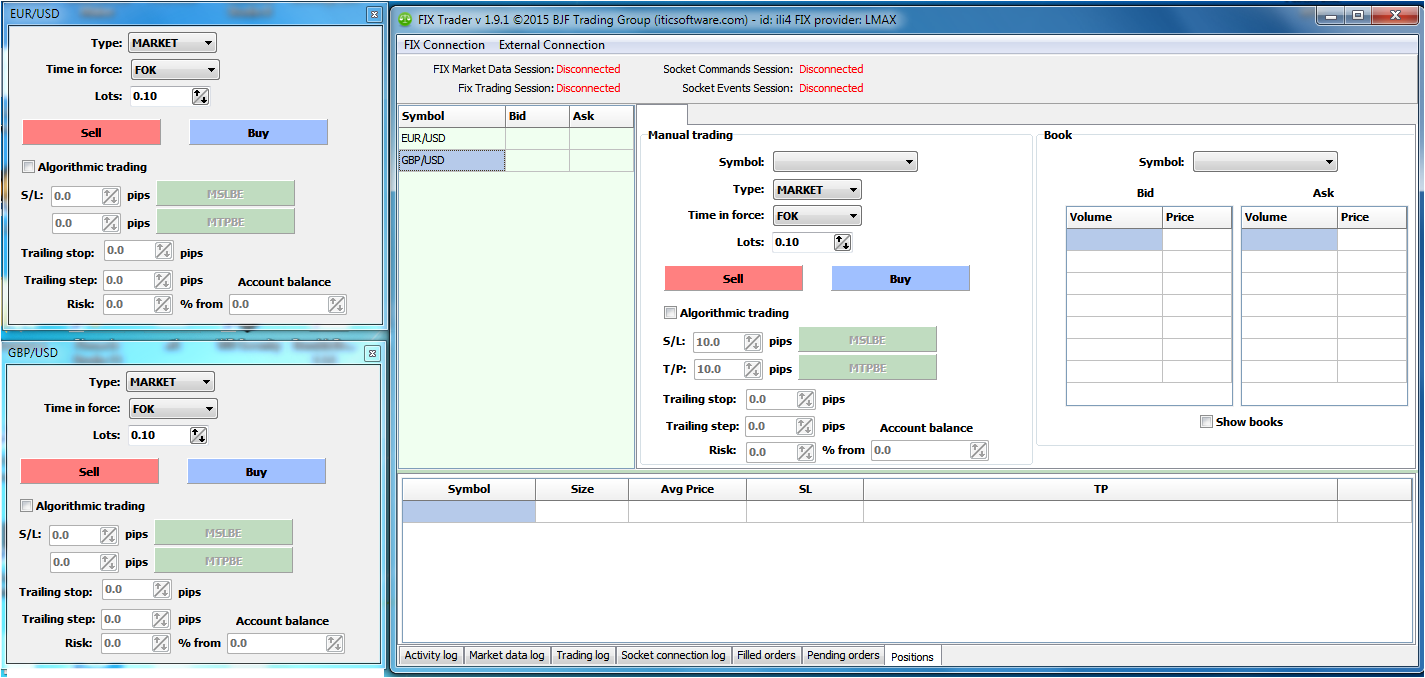Click Buy in the EUR/USD window

pyautogui.click(x=258, y=133)
